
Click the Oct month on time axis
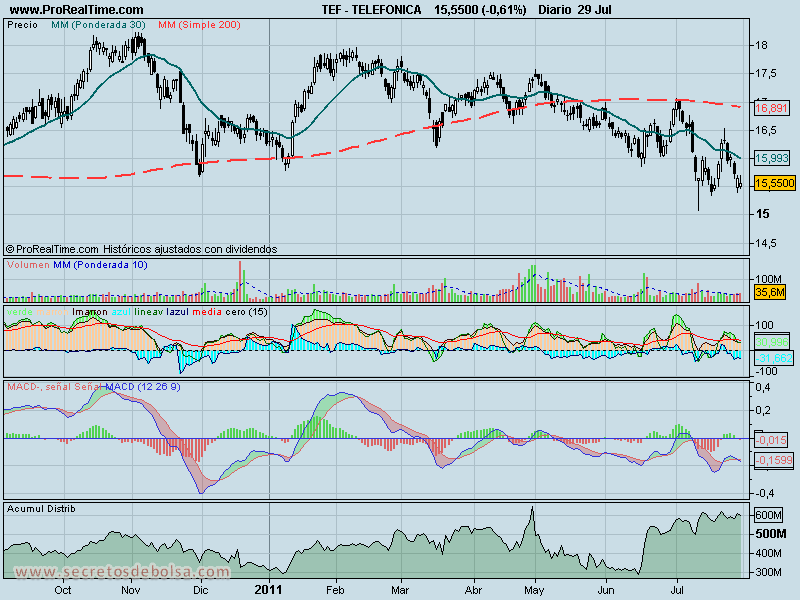click(x=63, y=590)
